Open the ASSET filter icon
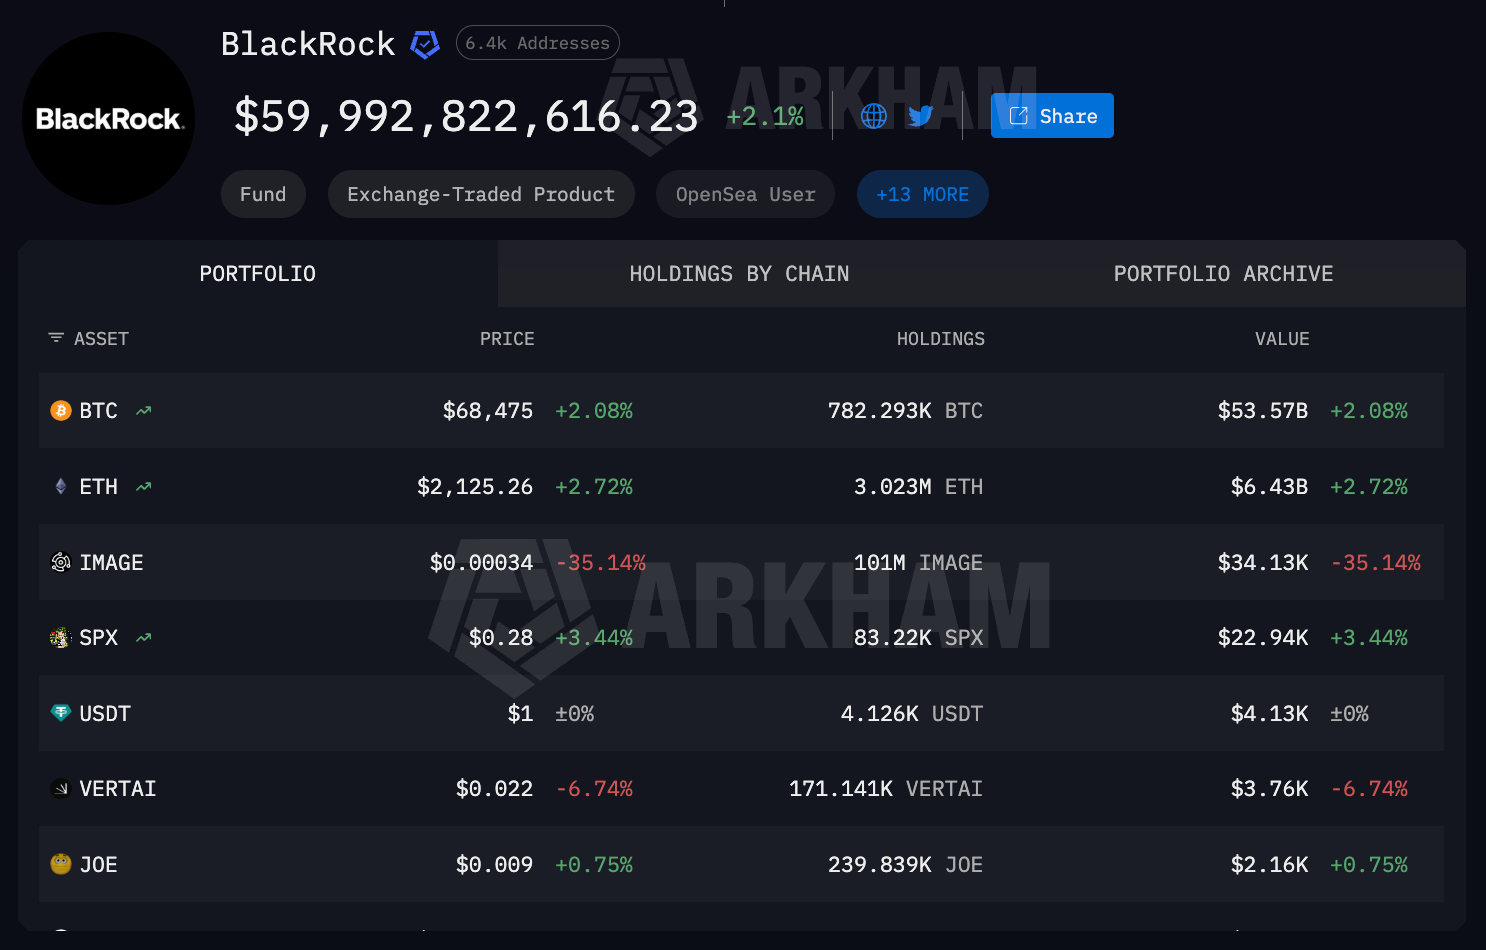The width and height of the screenshot is (1486, 950). tap(56, 339)
